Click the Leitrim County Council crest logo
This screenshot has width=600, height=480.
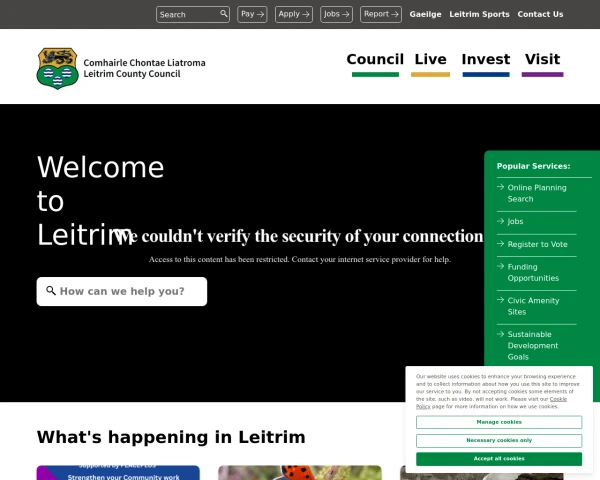tap(57, 68)
